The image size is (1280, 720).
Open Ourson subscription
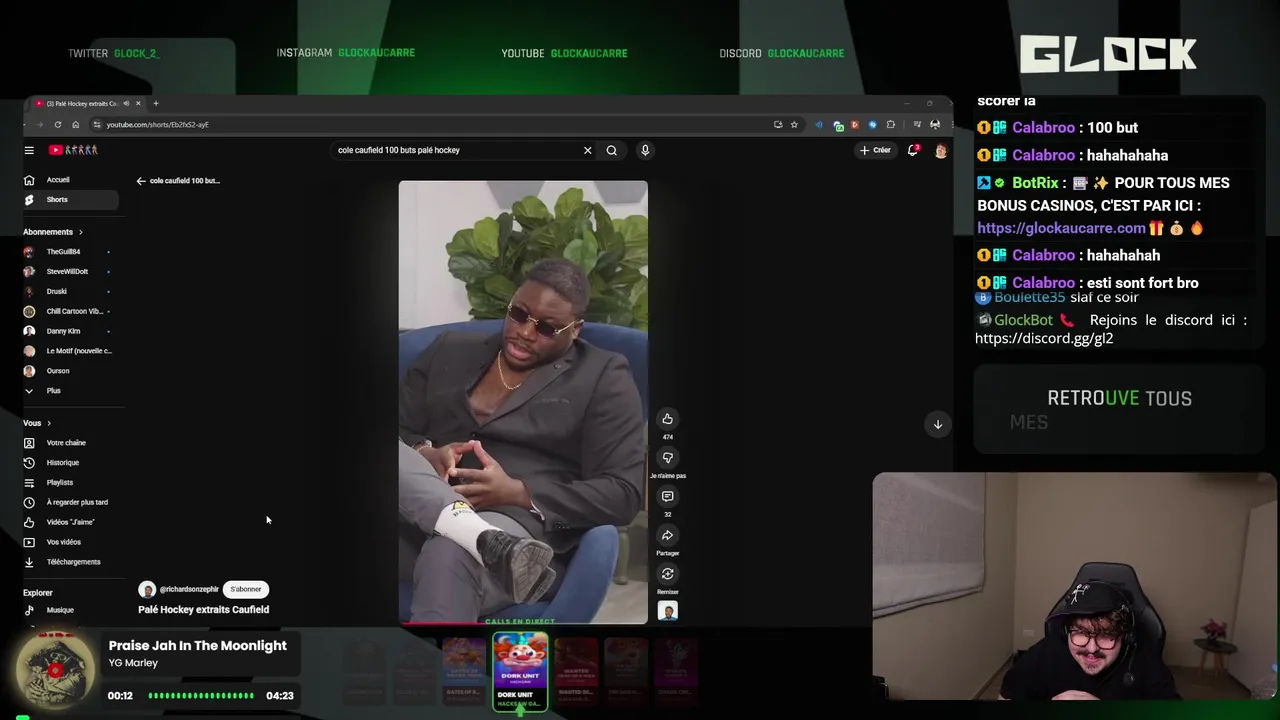pos(68,371)
